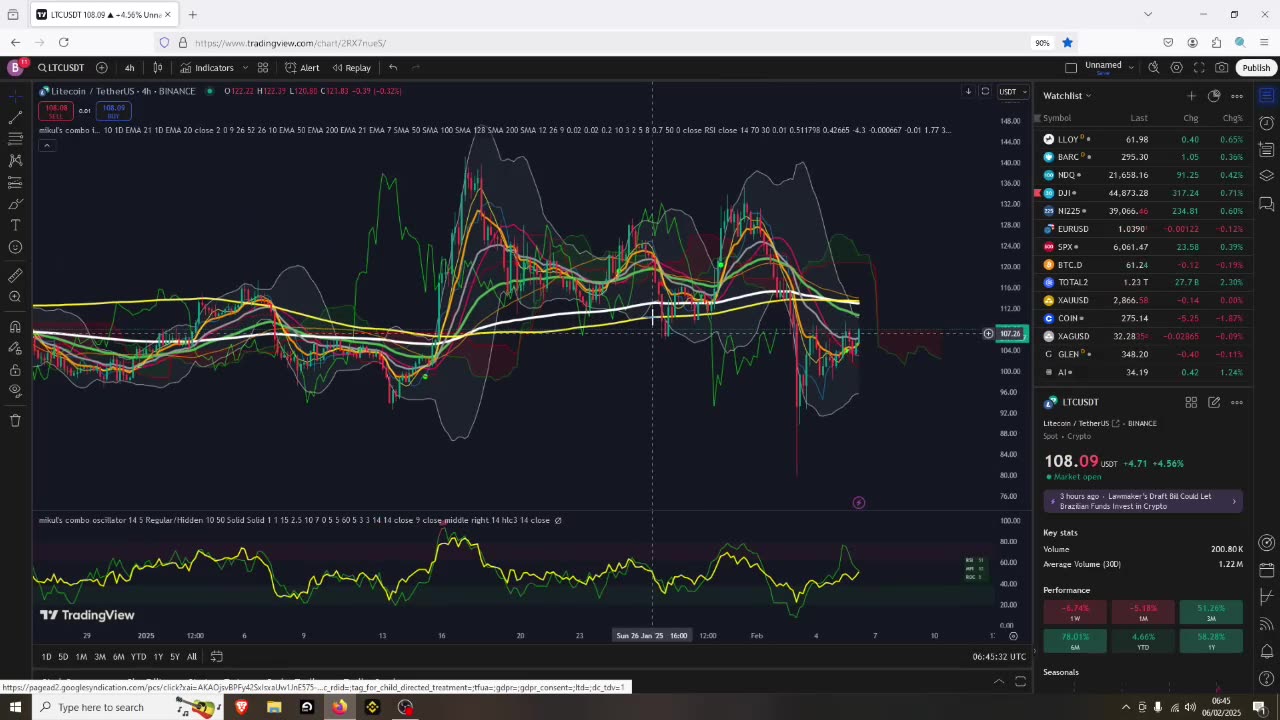Open the Brave browser taskbar icon
Screen dimensions: 1280x720
coord(241,707)
